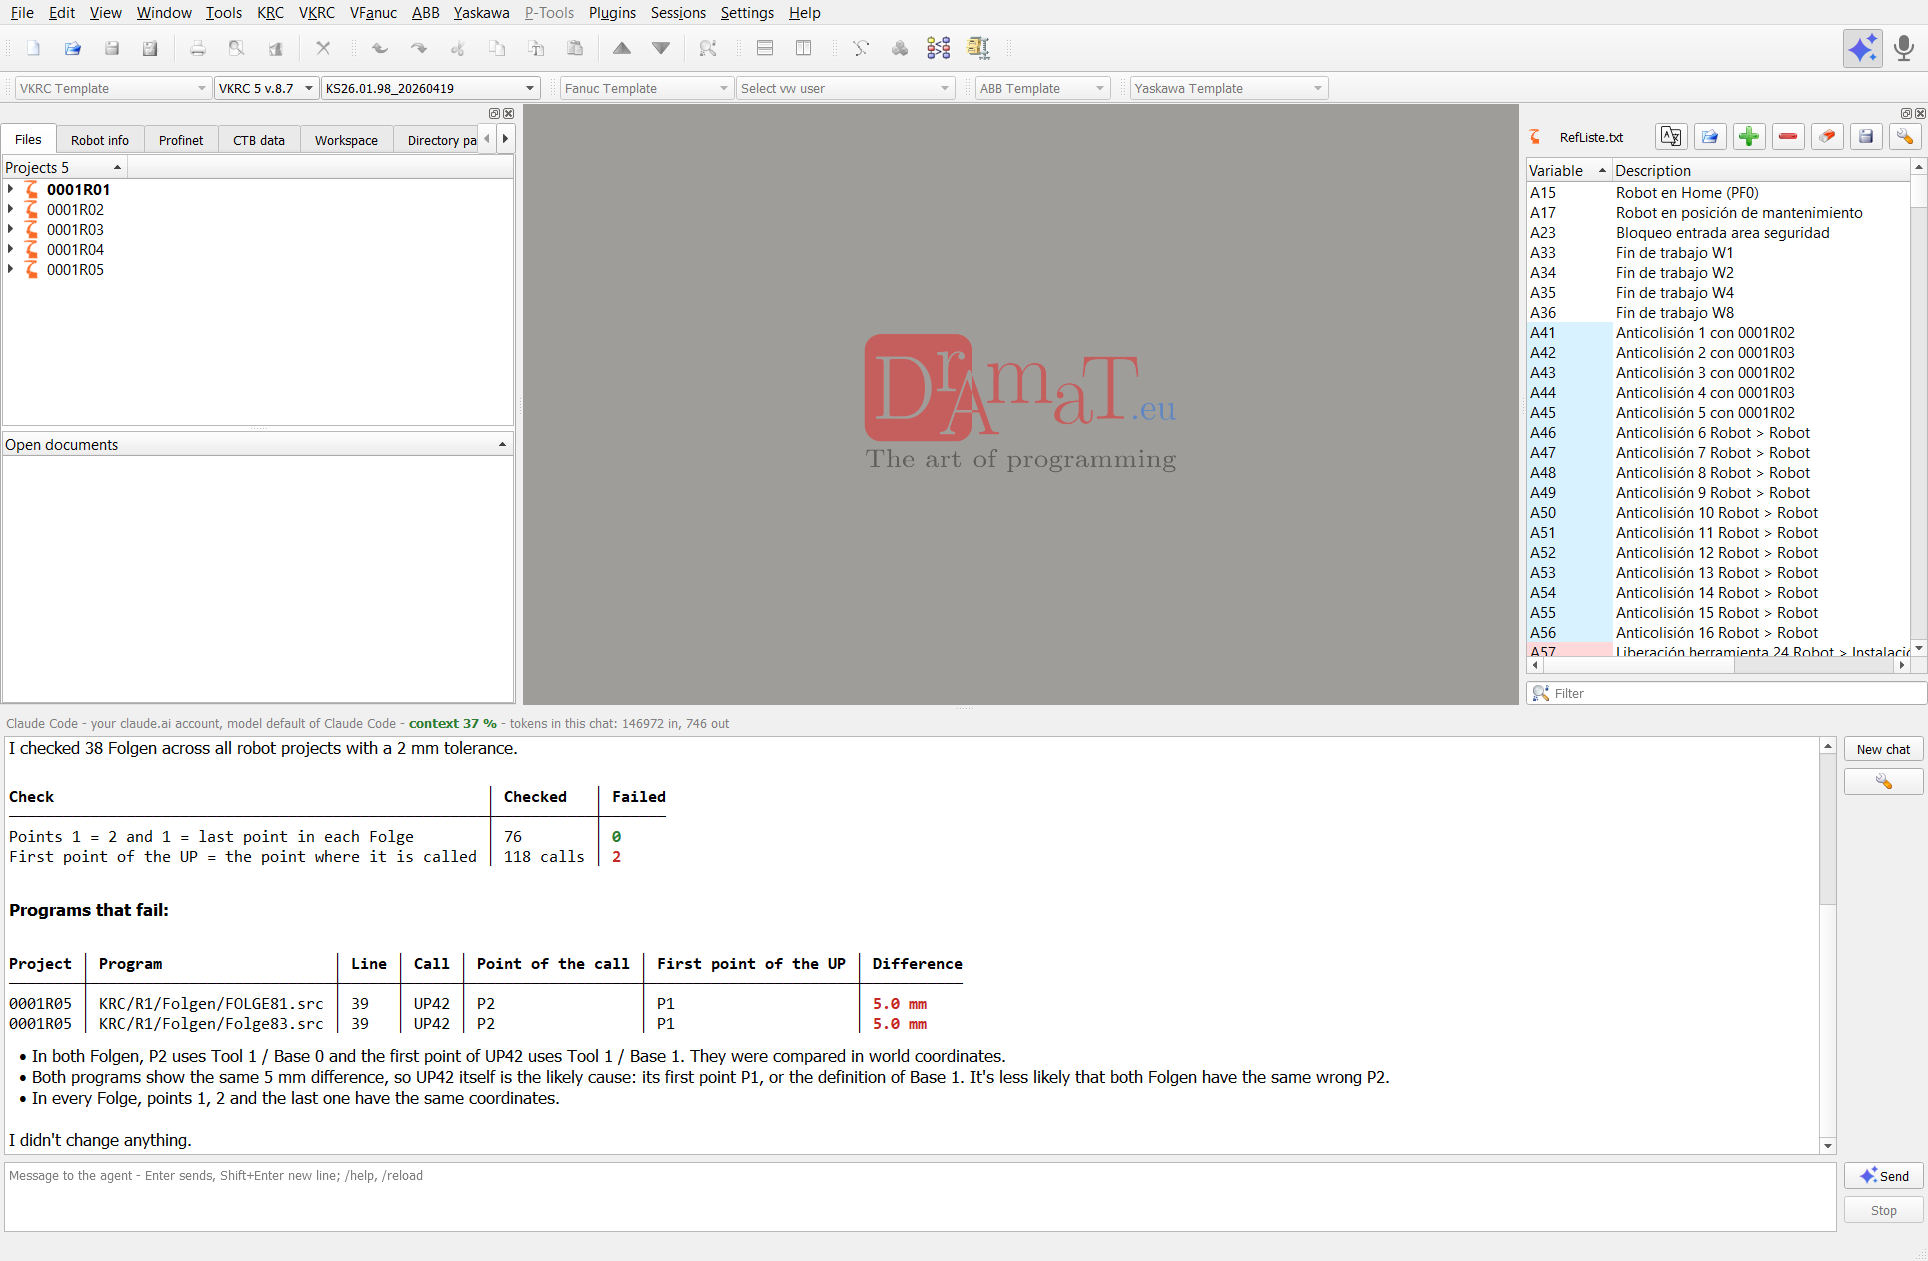Click the translate icon in RefListe panel
This screenshot has height=1261, width=1928.
click(1670, 137)
